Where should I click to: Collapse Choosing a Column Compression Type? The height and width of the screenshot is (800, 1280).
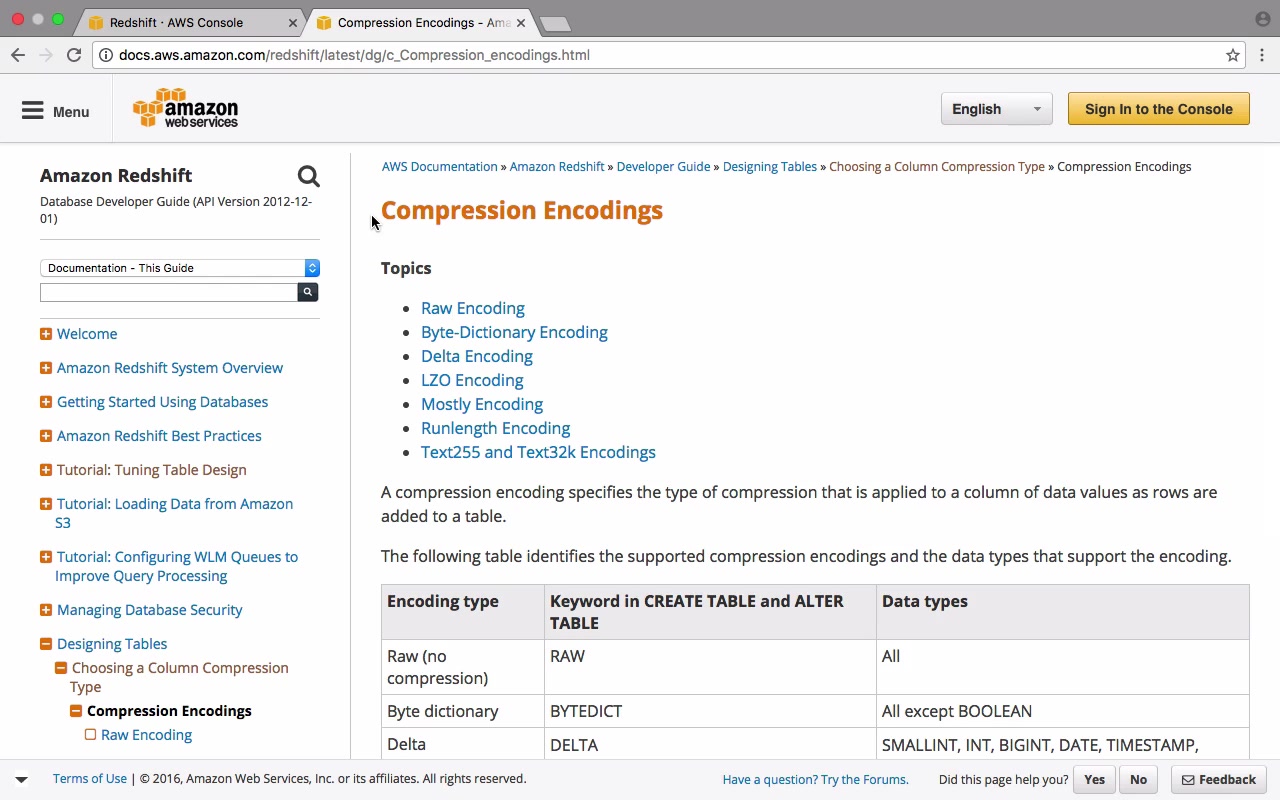[61, 668]
